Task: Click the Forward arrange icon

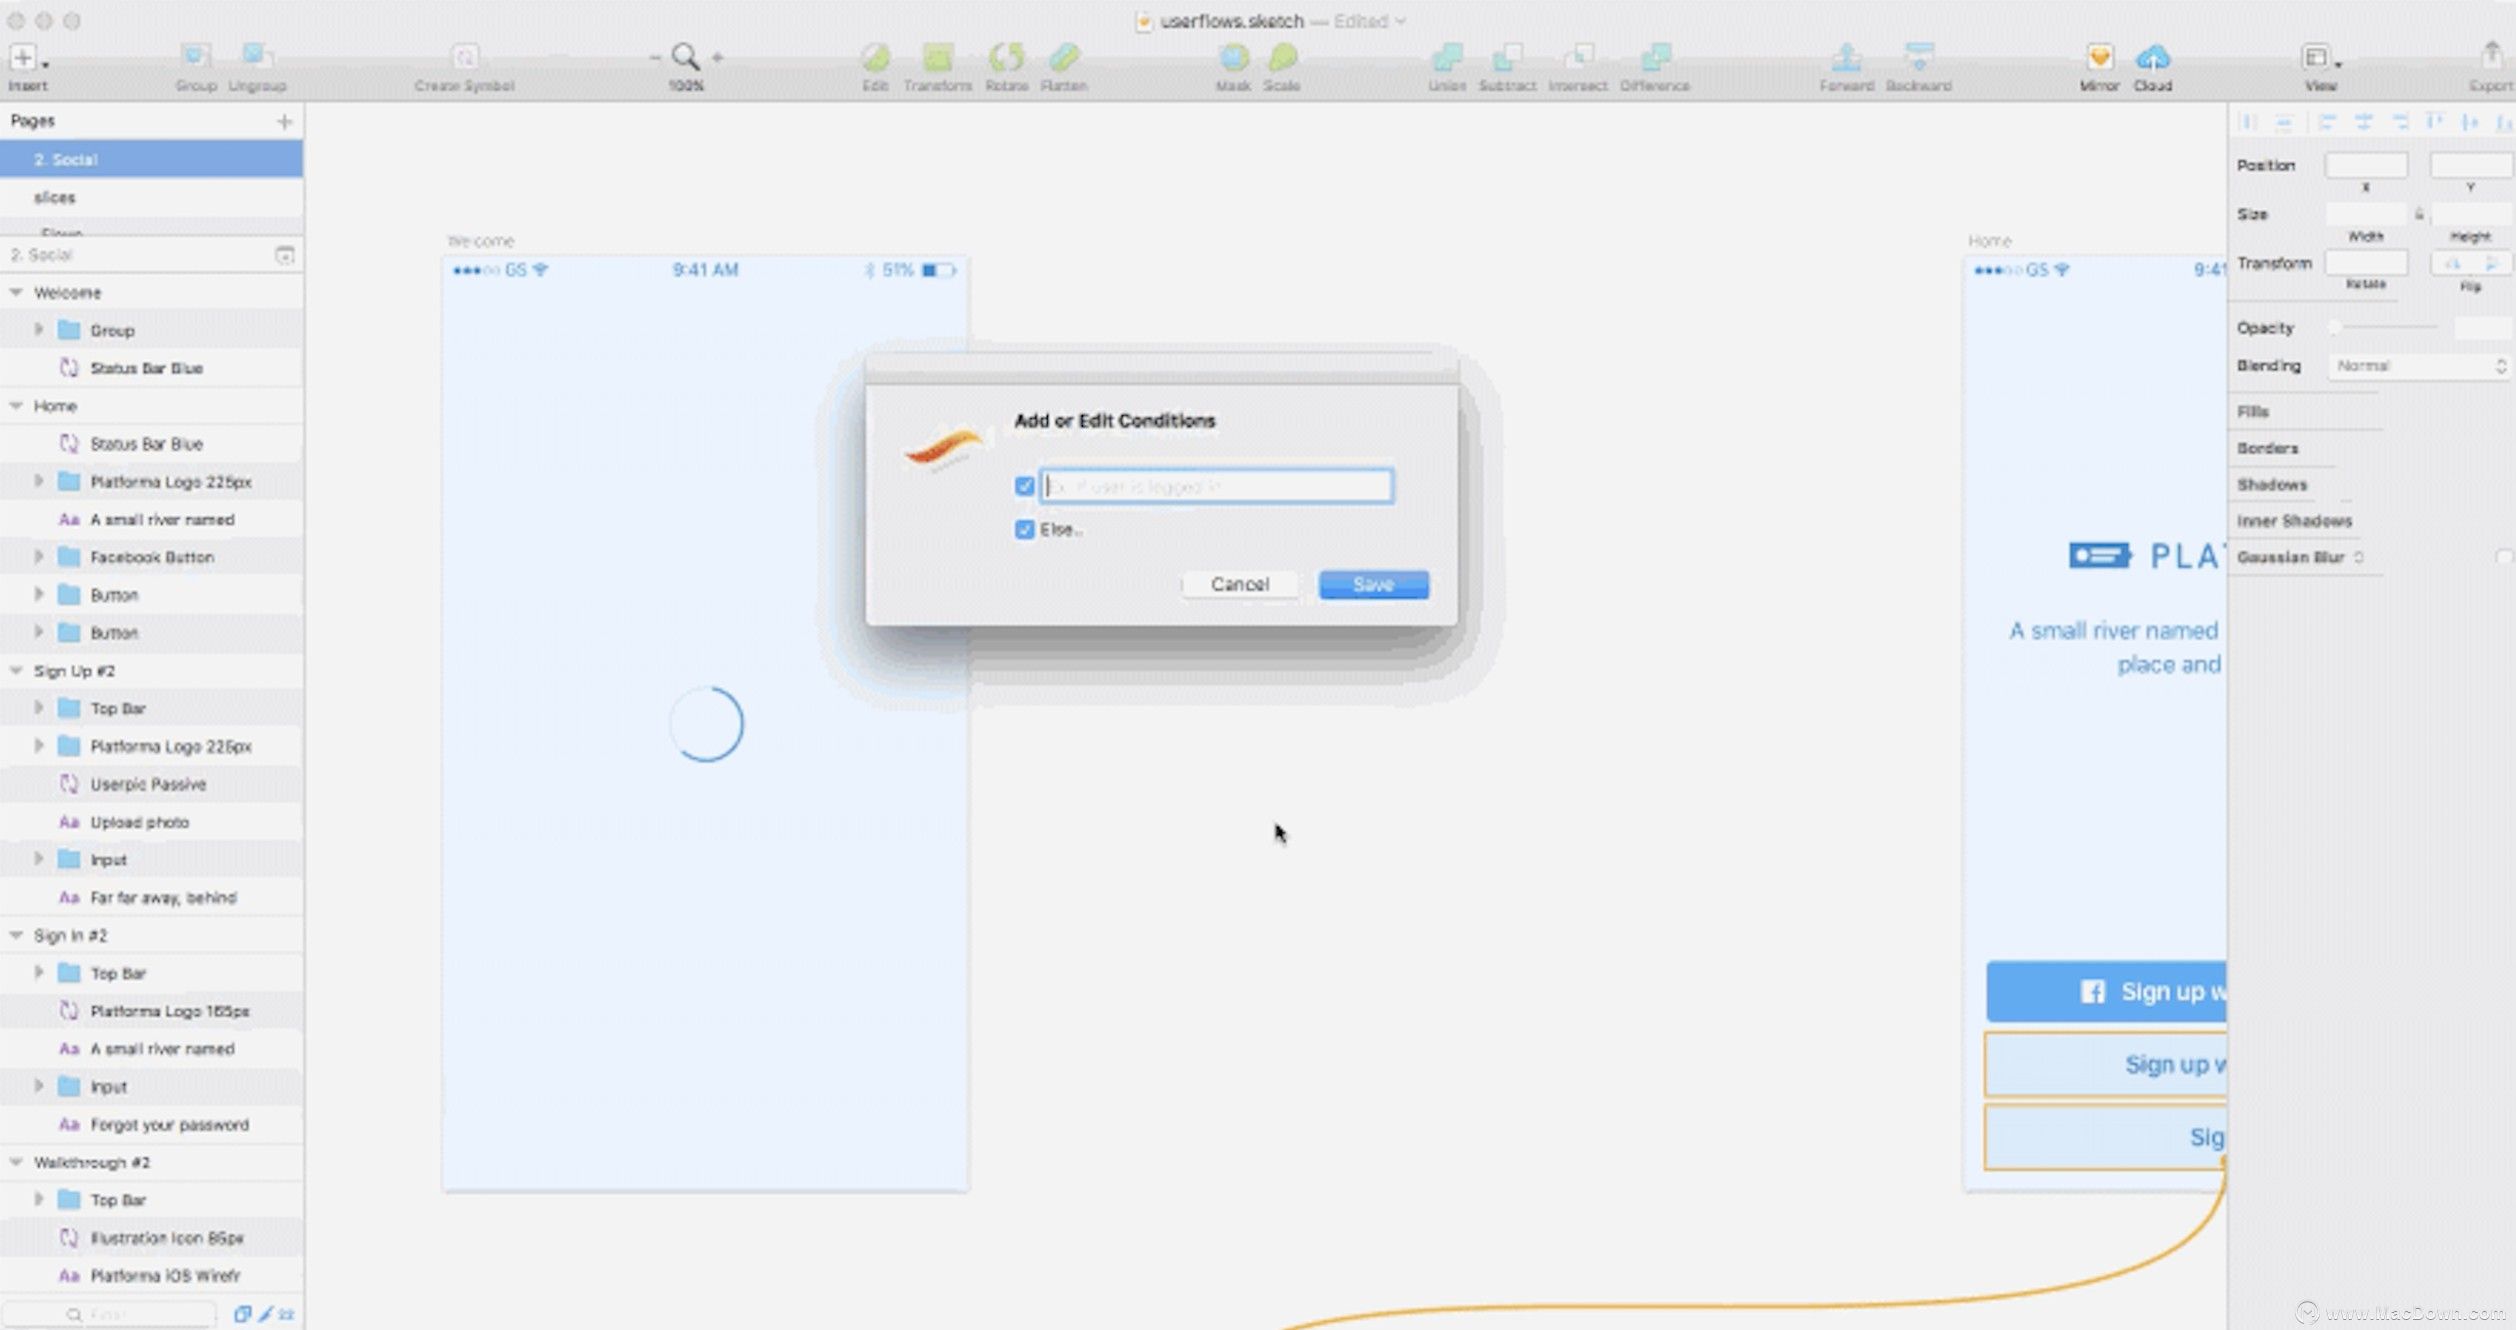Action: (x=1846, y=57)
